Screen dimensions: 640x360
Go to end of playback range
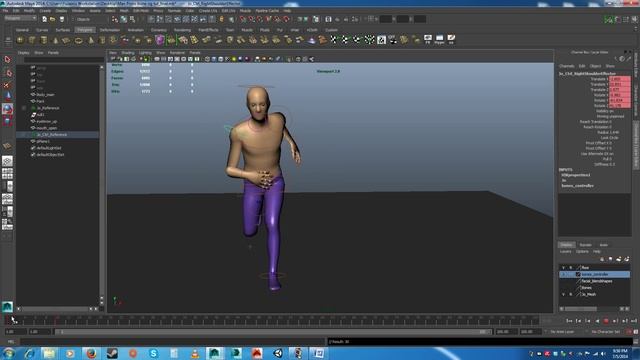[634, 321]
